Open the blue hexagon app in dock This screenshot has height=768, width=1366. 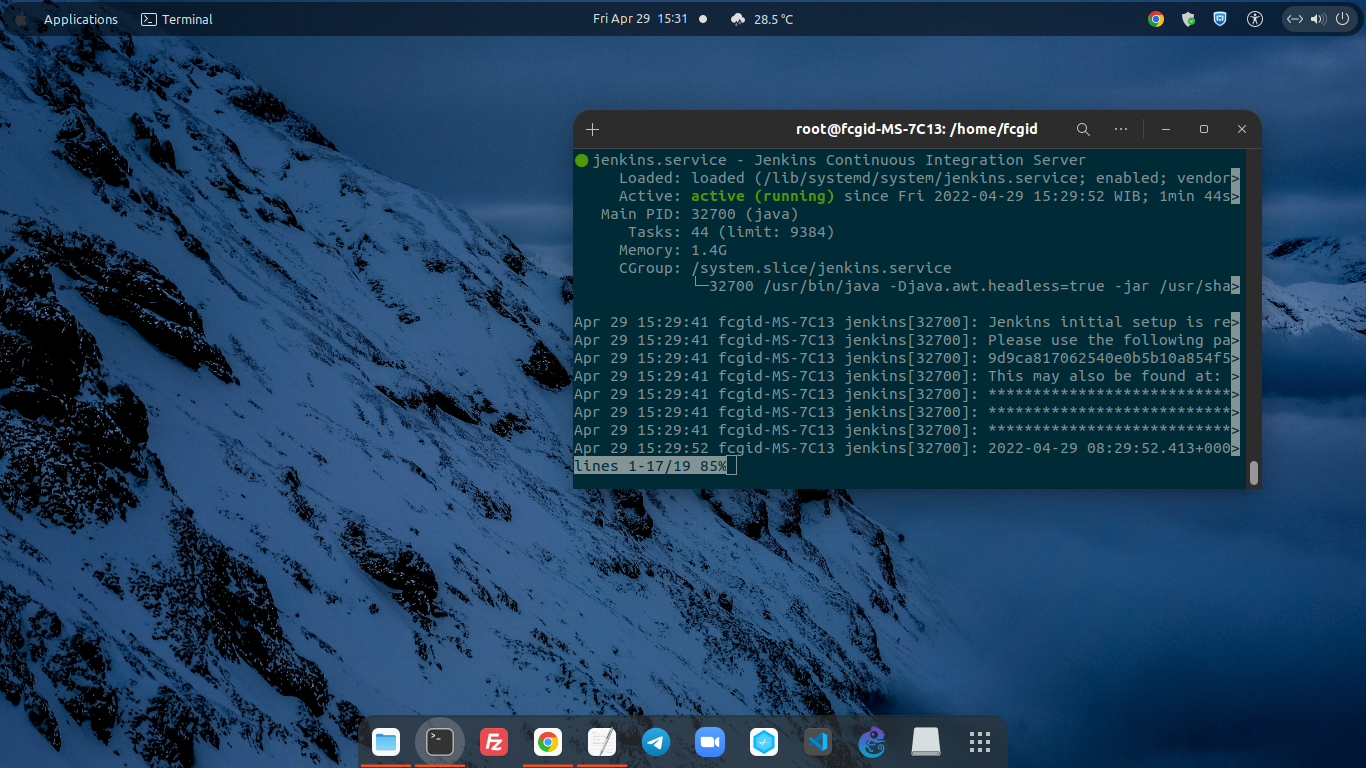[764, 742]
